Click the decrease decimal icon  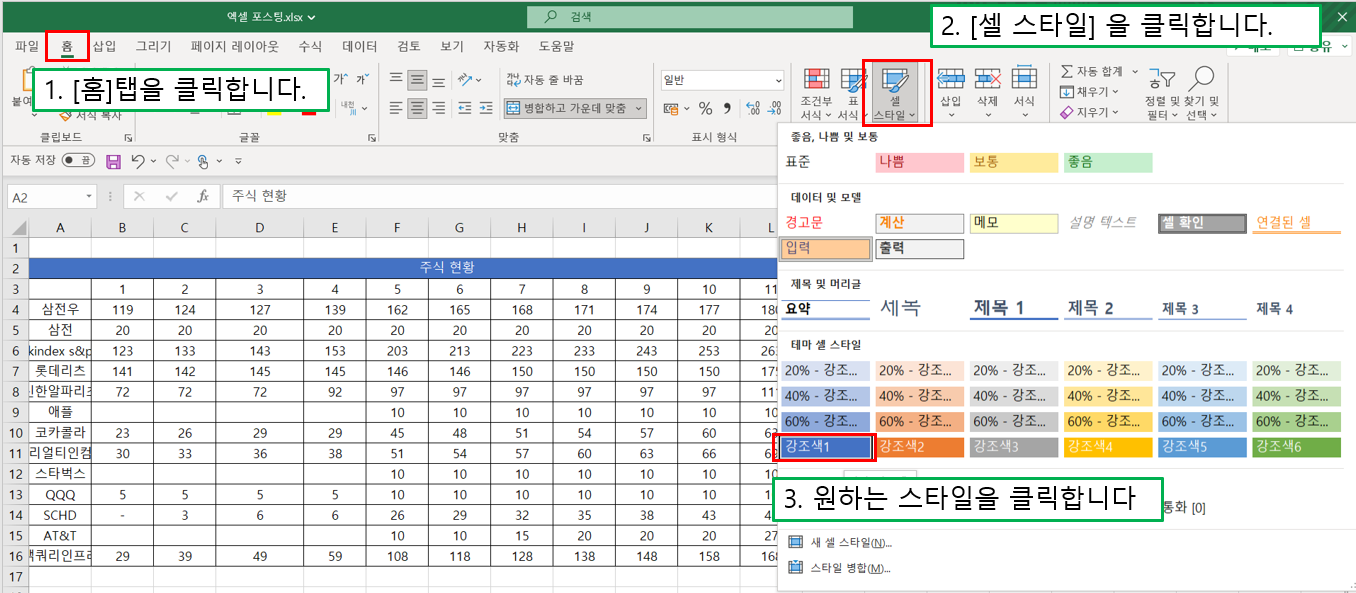[772, 108]
